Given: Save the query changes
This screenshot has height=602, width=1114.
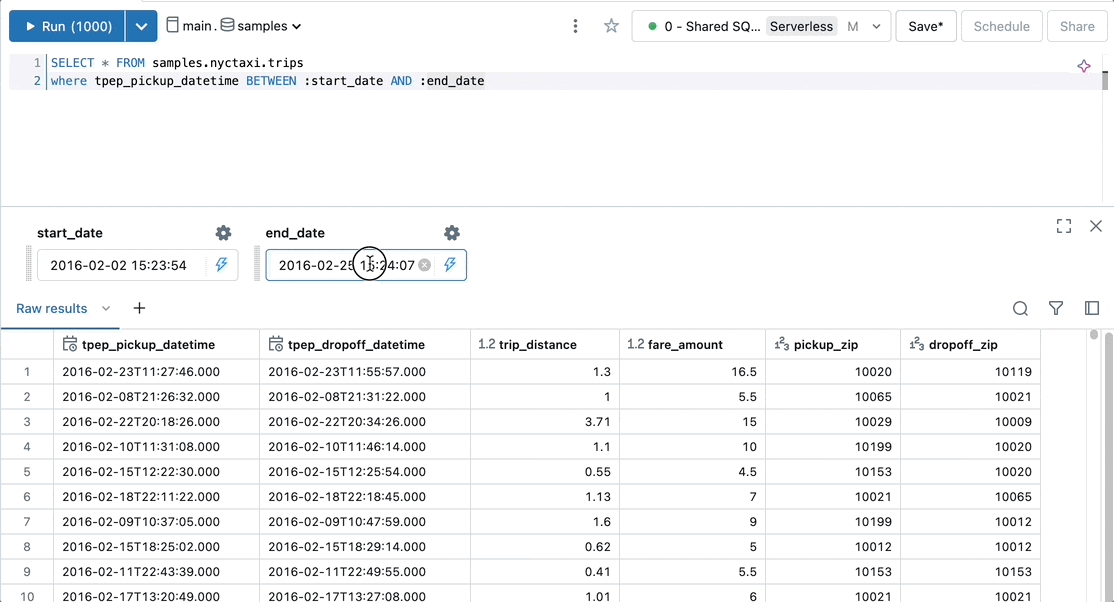Looking at the screenshot, I should pyautogui.click(x=926, y=26).
